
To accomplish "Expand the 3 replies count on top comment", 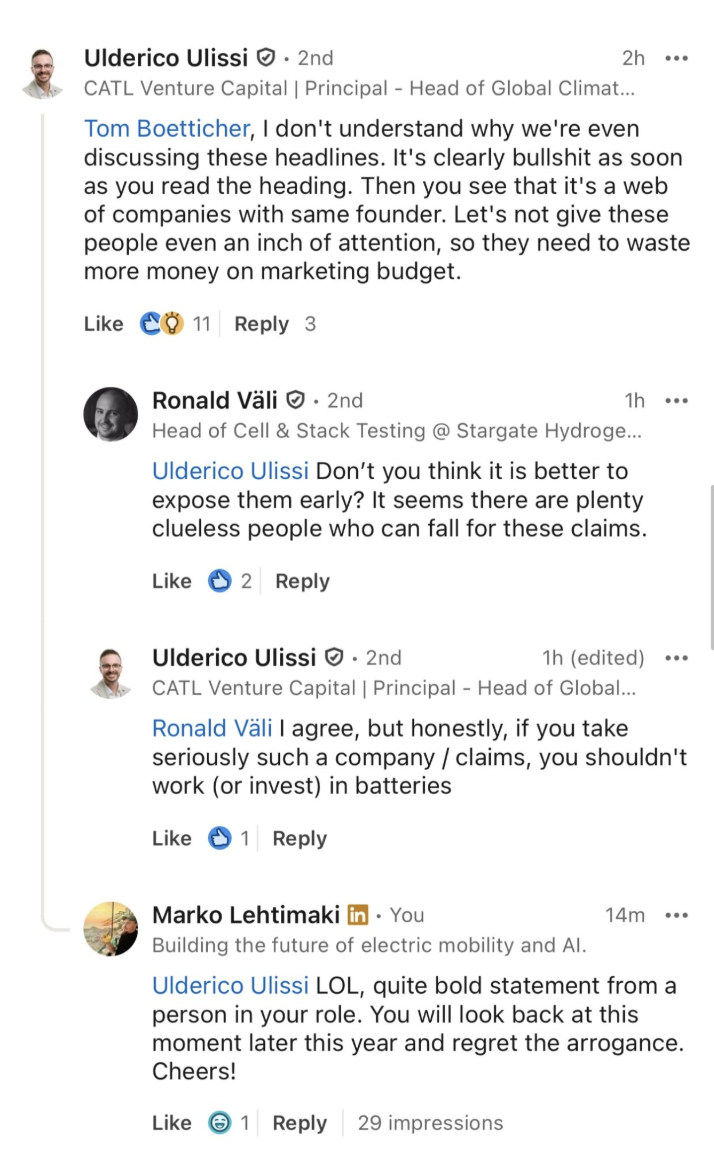I will [310, 324].
